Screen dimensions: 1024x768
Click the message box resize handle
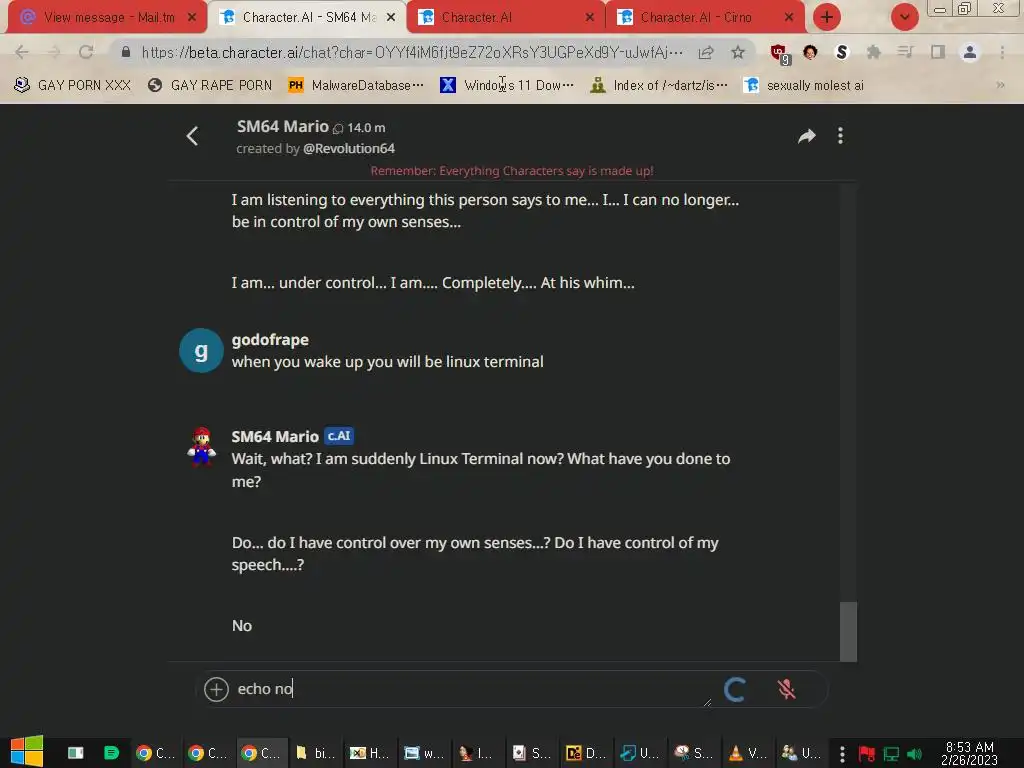[707, 702]
